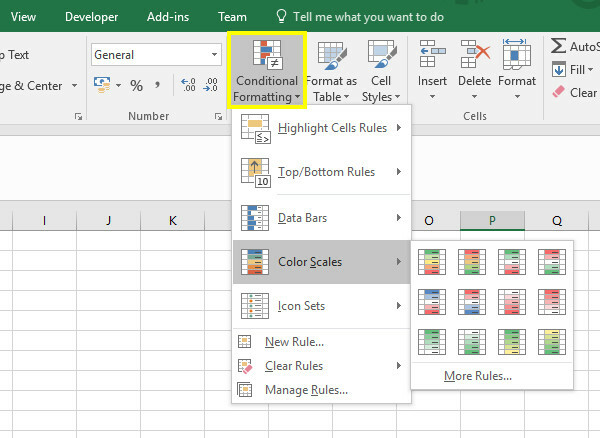Viewport: 600px width, 438px height.
Task: Click the New Rule icon
Action: (245, 341)
